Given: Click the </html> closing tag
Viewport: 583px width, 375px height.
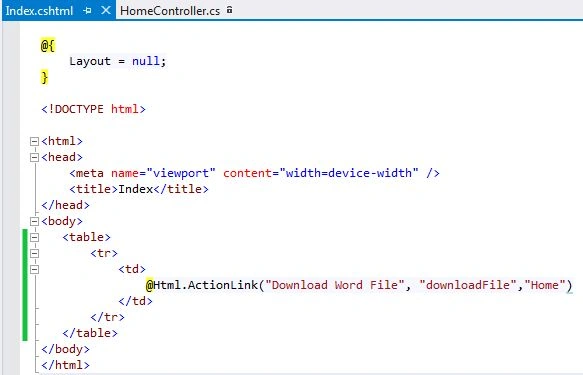Looking at the screenshot, I should click(65, 365).
